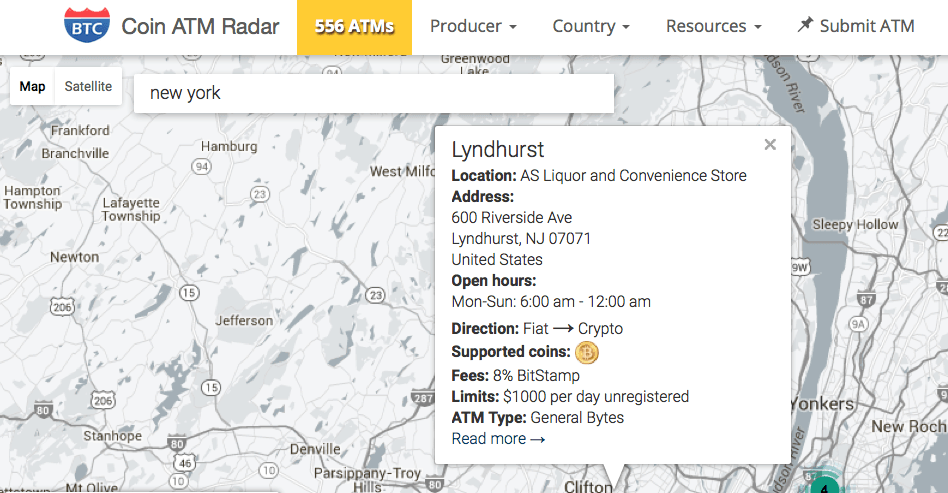The image size is (948, 493).
Task: Click the AS Liquor and Convenience Store text
Action: coord(633,175)
